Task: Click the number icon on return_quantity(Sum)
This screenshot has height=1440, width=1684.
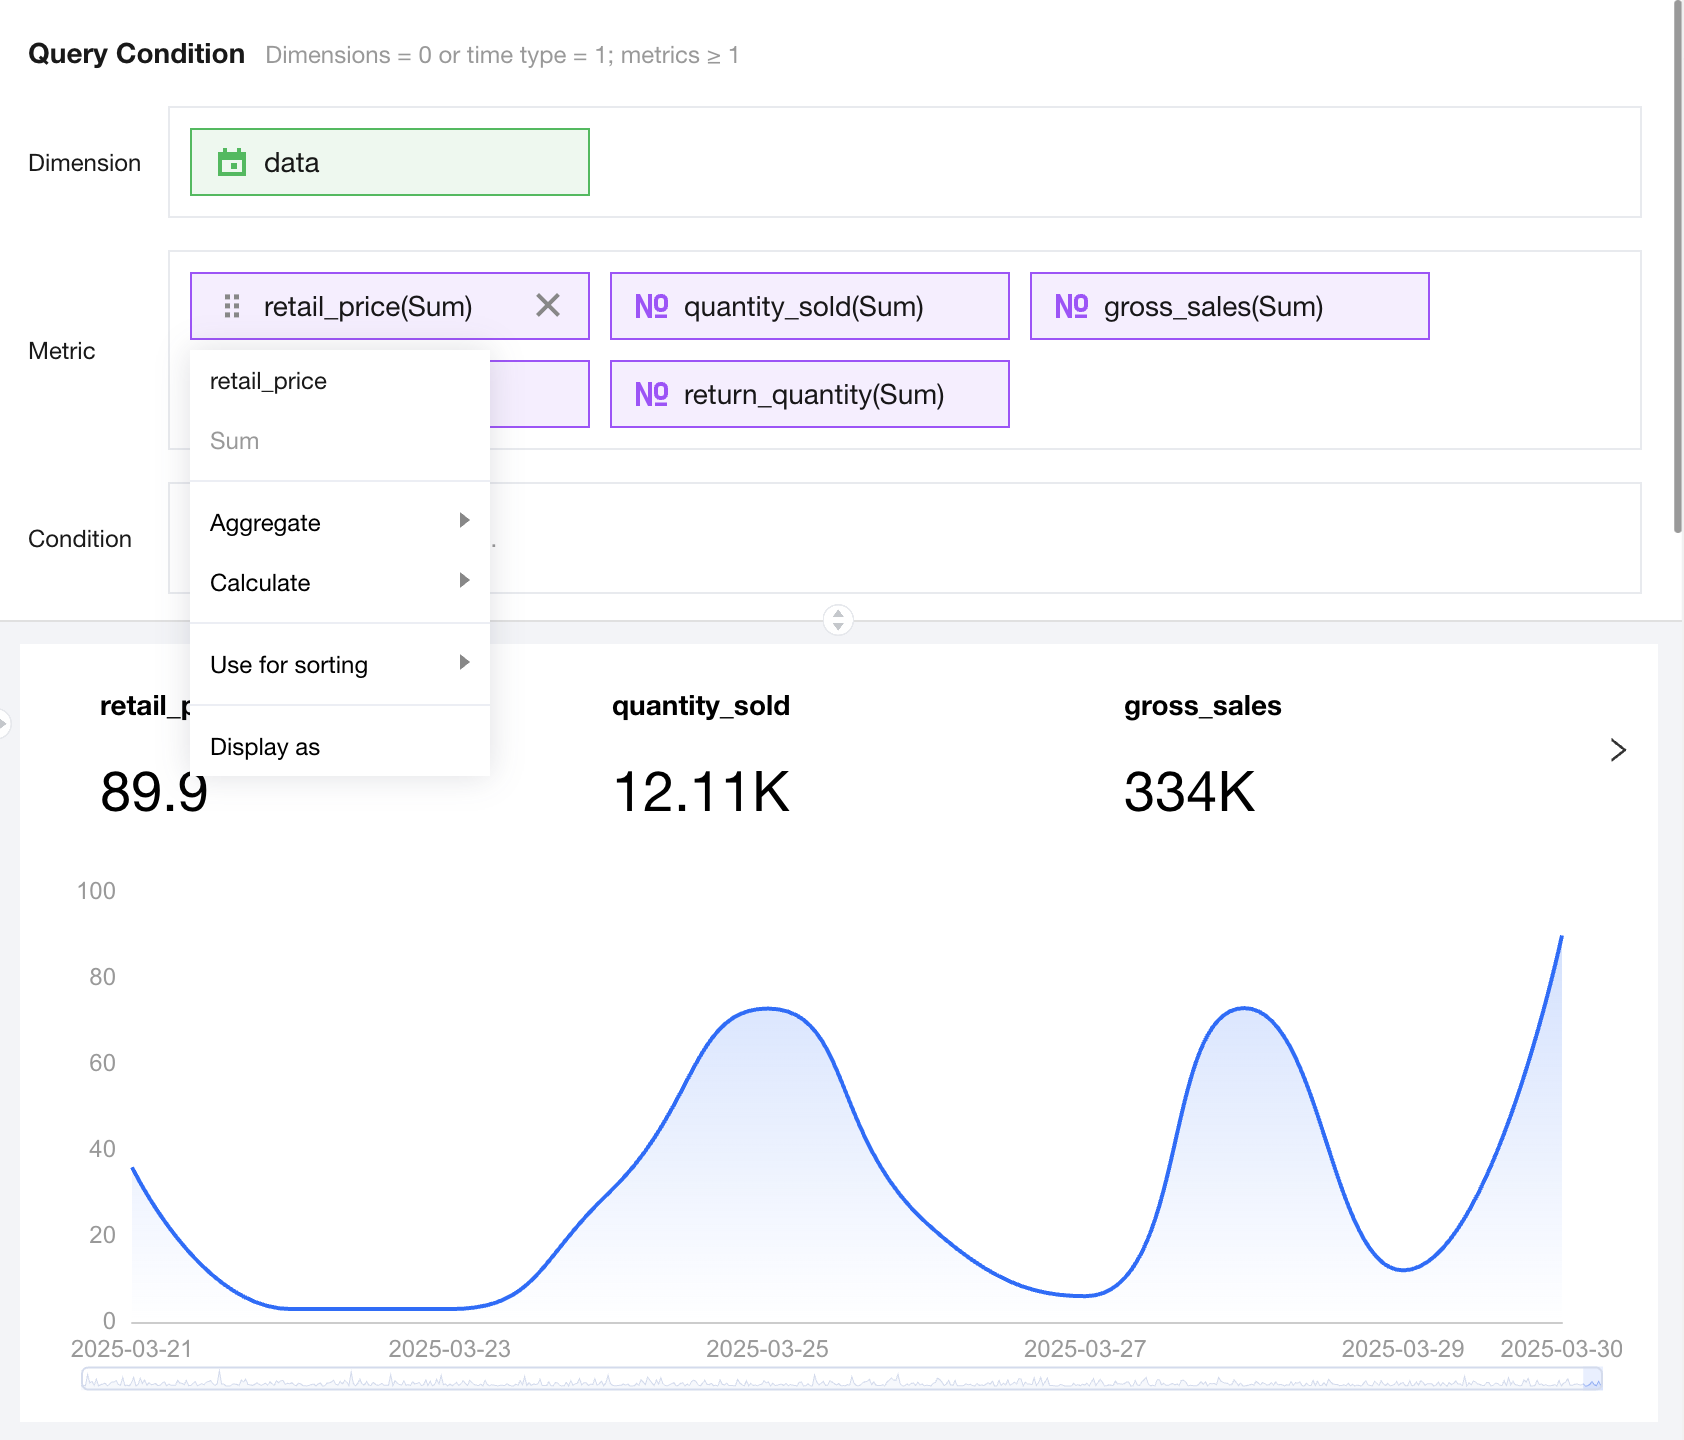Action: click(651, 394)
